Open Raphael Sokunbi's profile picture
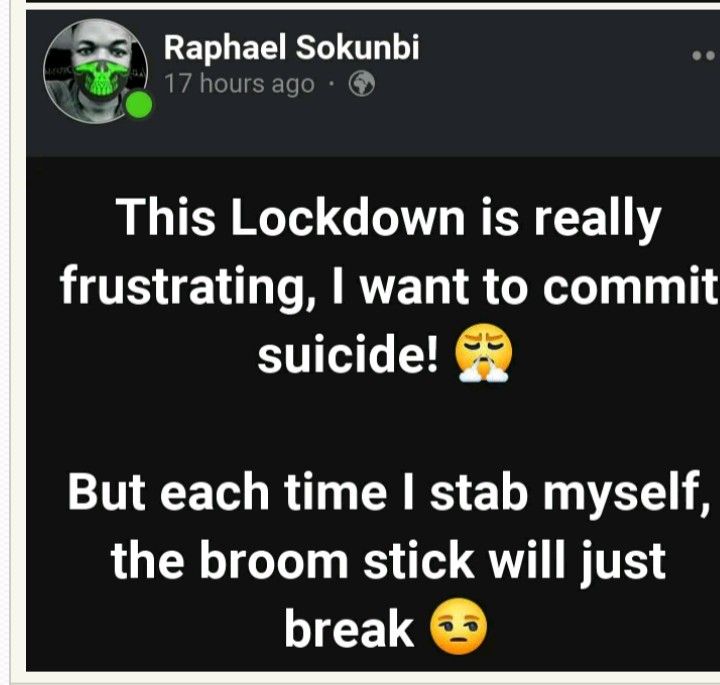720x685 pixels. (x=96, y=71)
